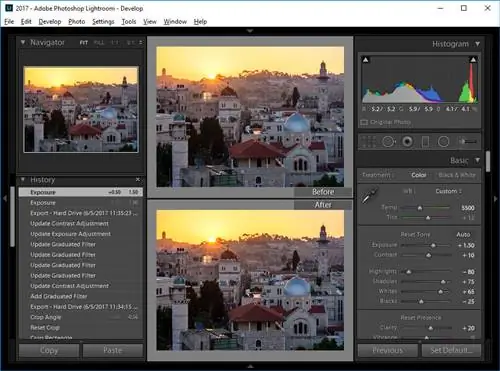Click the Copy settings button
Screen dimensions: 500x371
pos(49,350)
